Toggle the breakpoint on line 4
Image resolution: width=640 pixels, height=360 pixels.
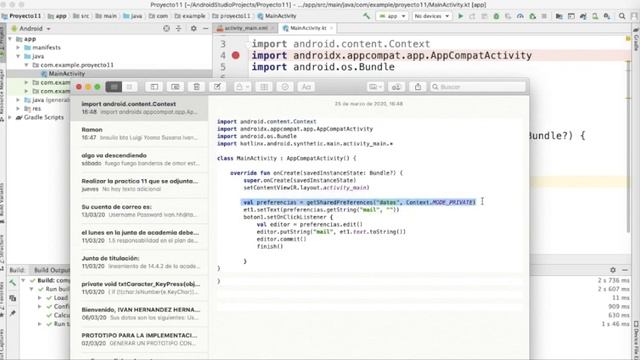[236, 55]
